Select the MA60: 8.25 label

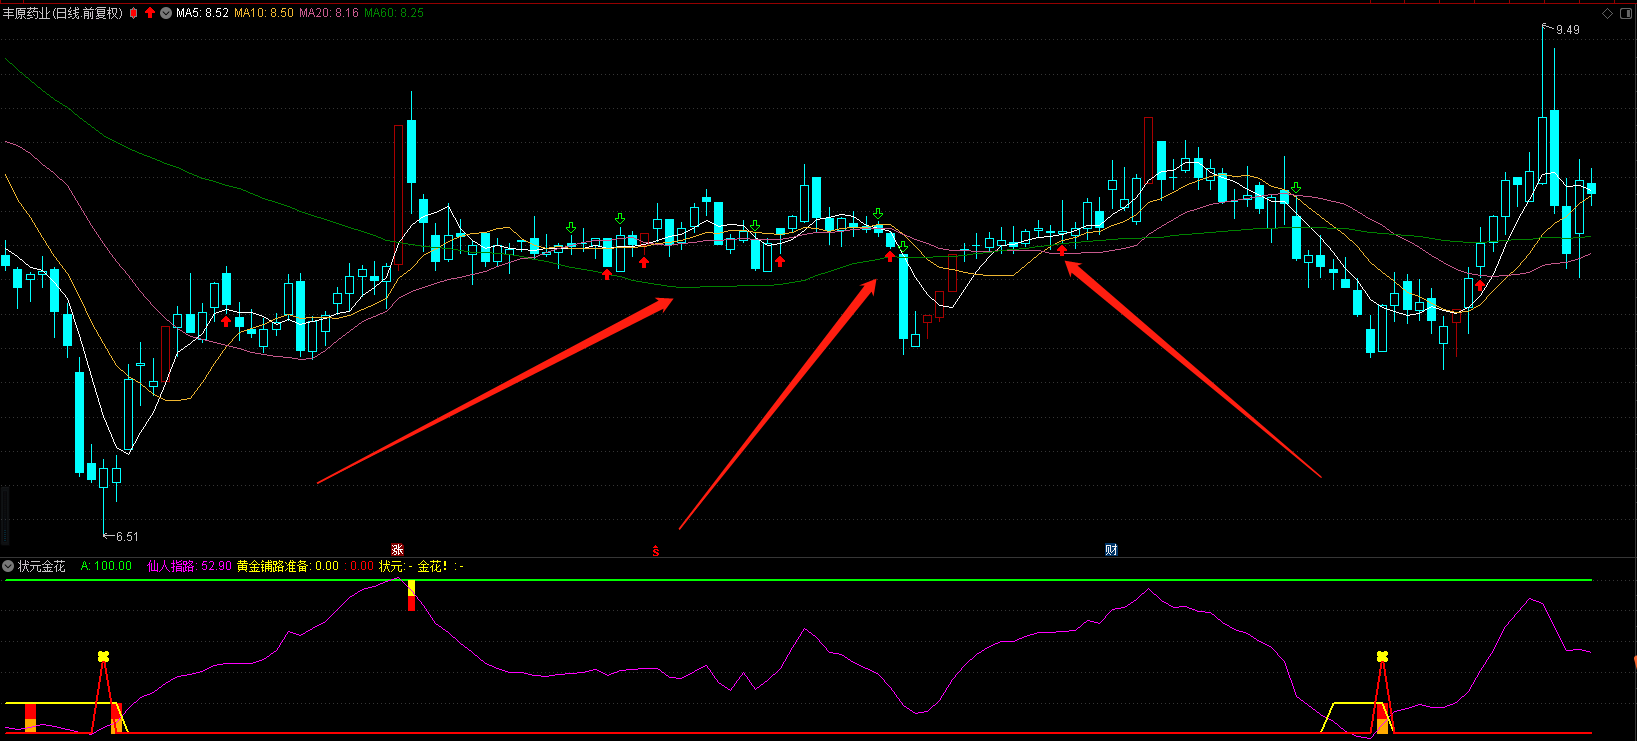click(394, 13)
